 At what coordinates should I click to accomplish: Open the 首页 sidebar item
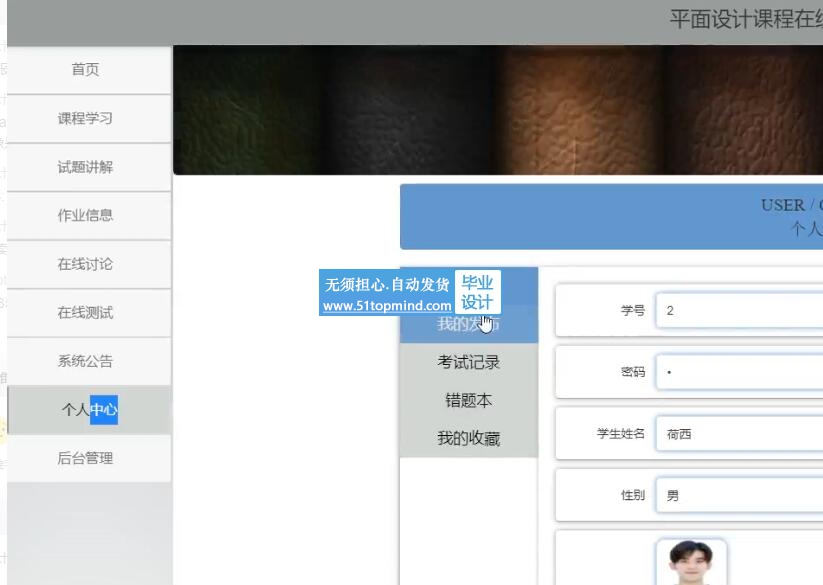89,70
